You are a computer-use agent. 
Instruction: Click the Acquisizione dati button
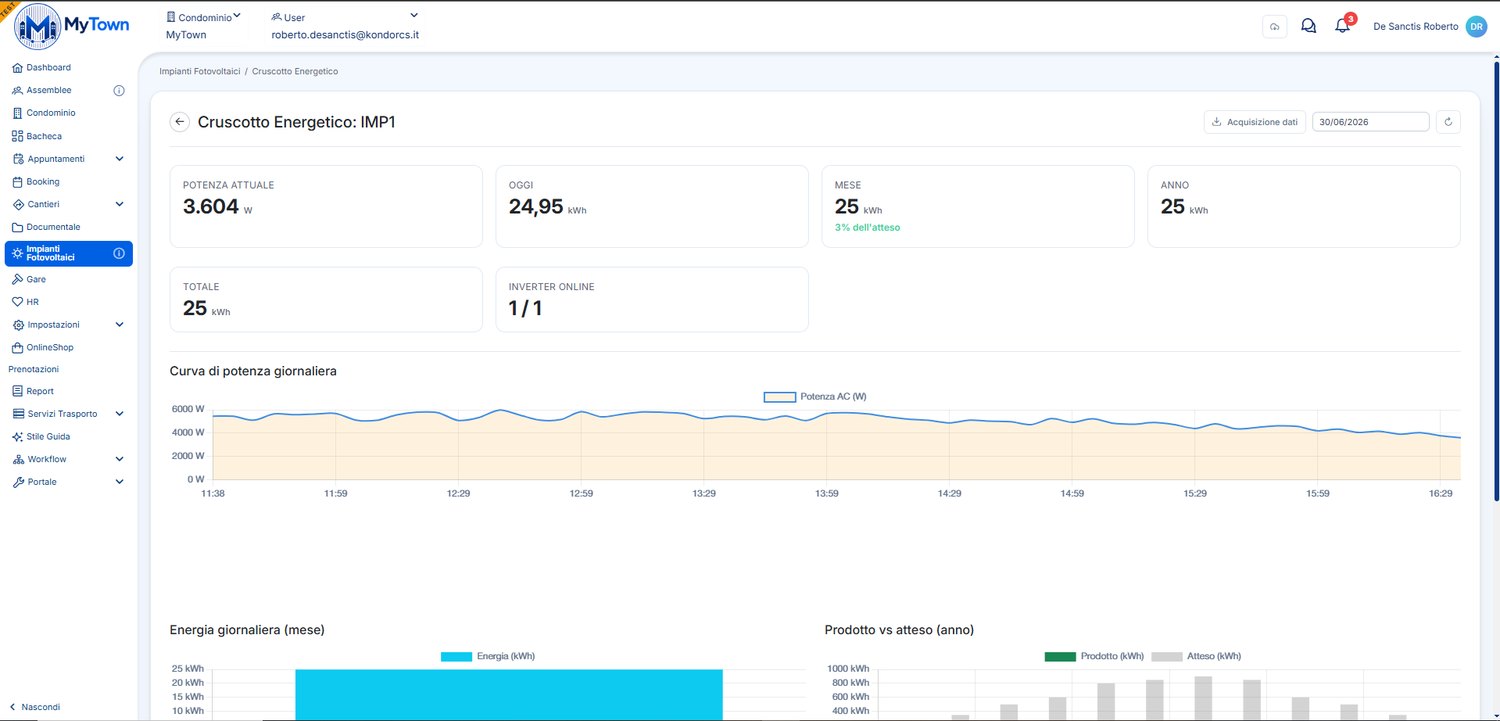coord(1254,122)
